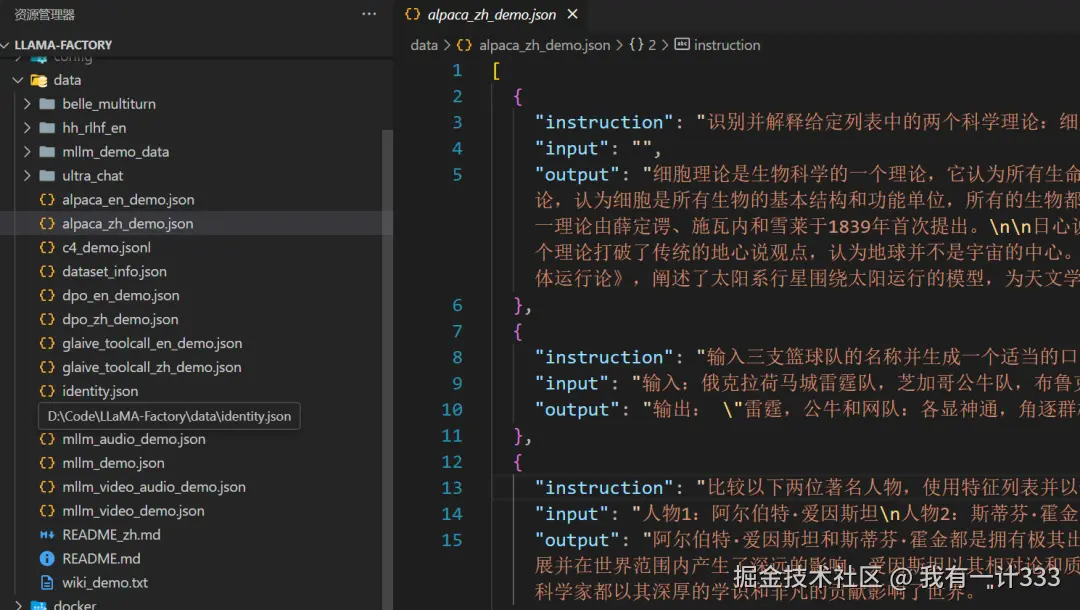The image size is (1080, 610).
Task: Select alpaca_zh_demo.json in explorer
Action: click(x=127, y=224)
